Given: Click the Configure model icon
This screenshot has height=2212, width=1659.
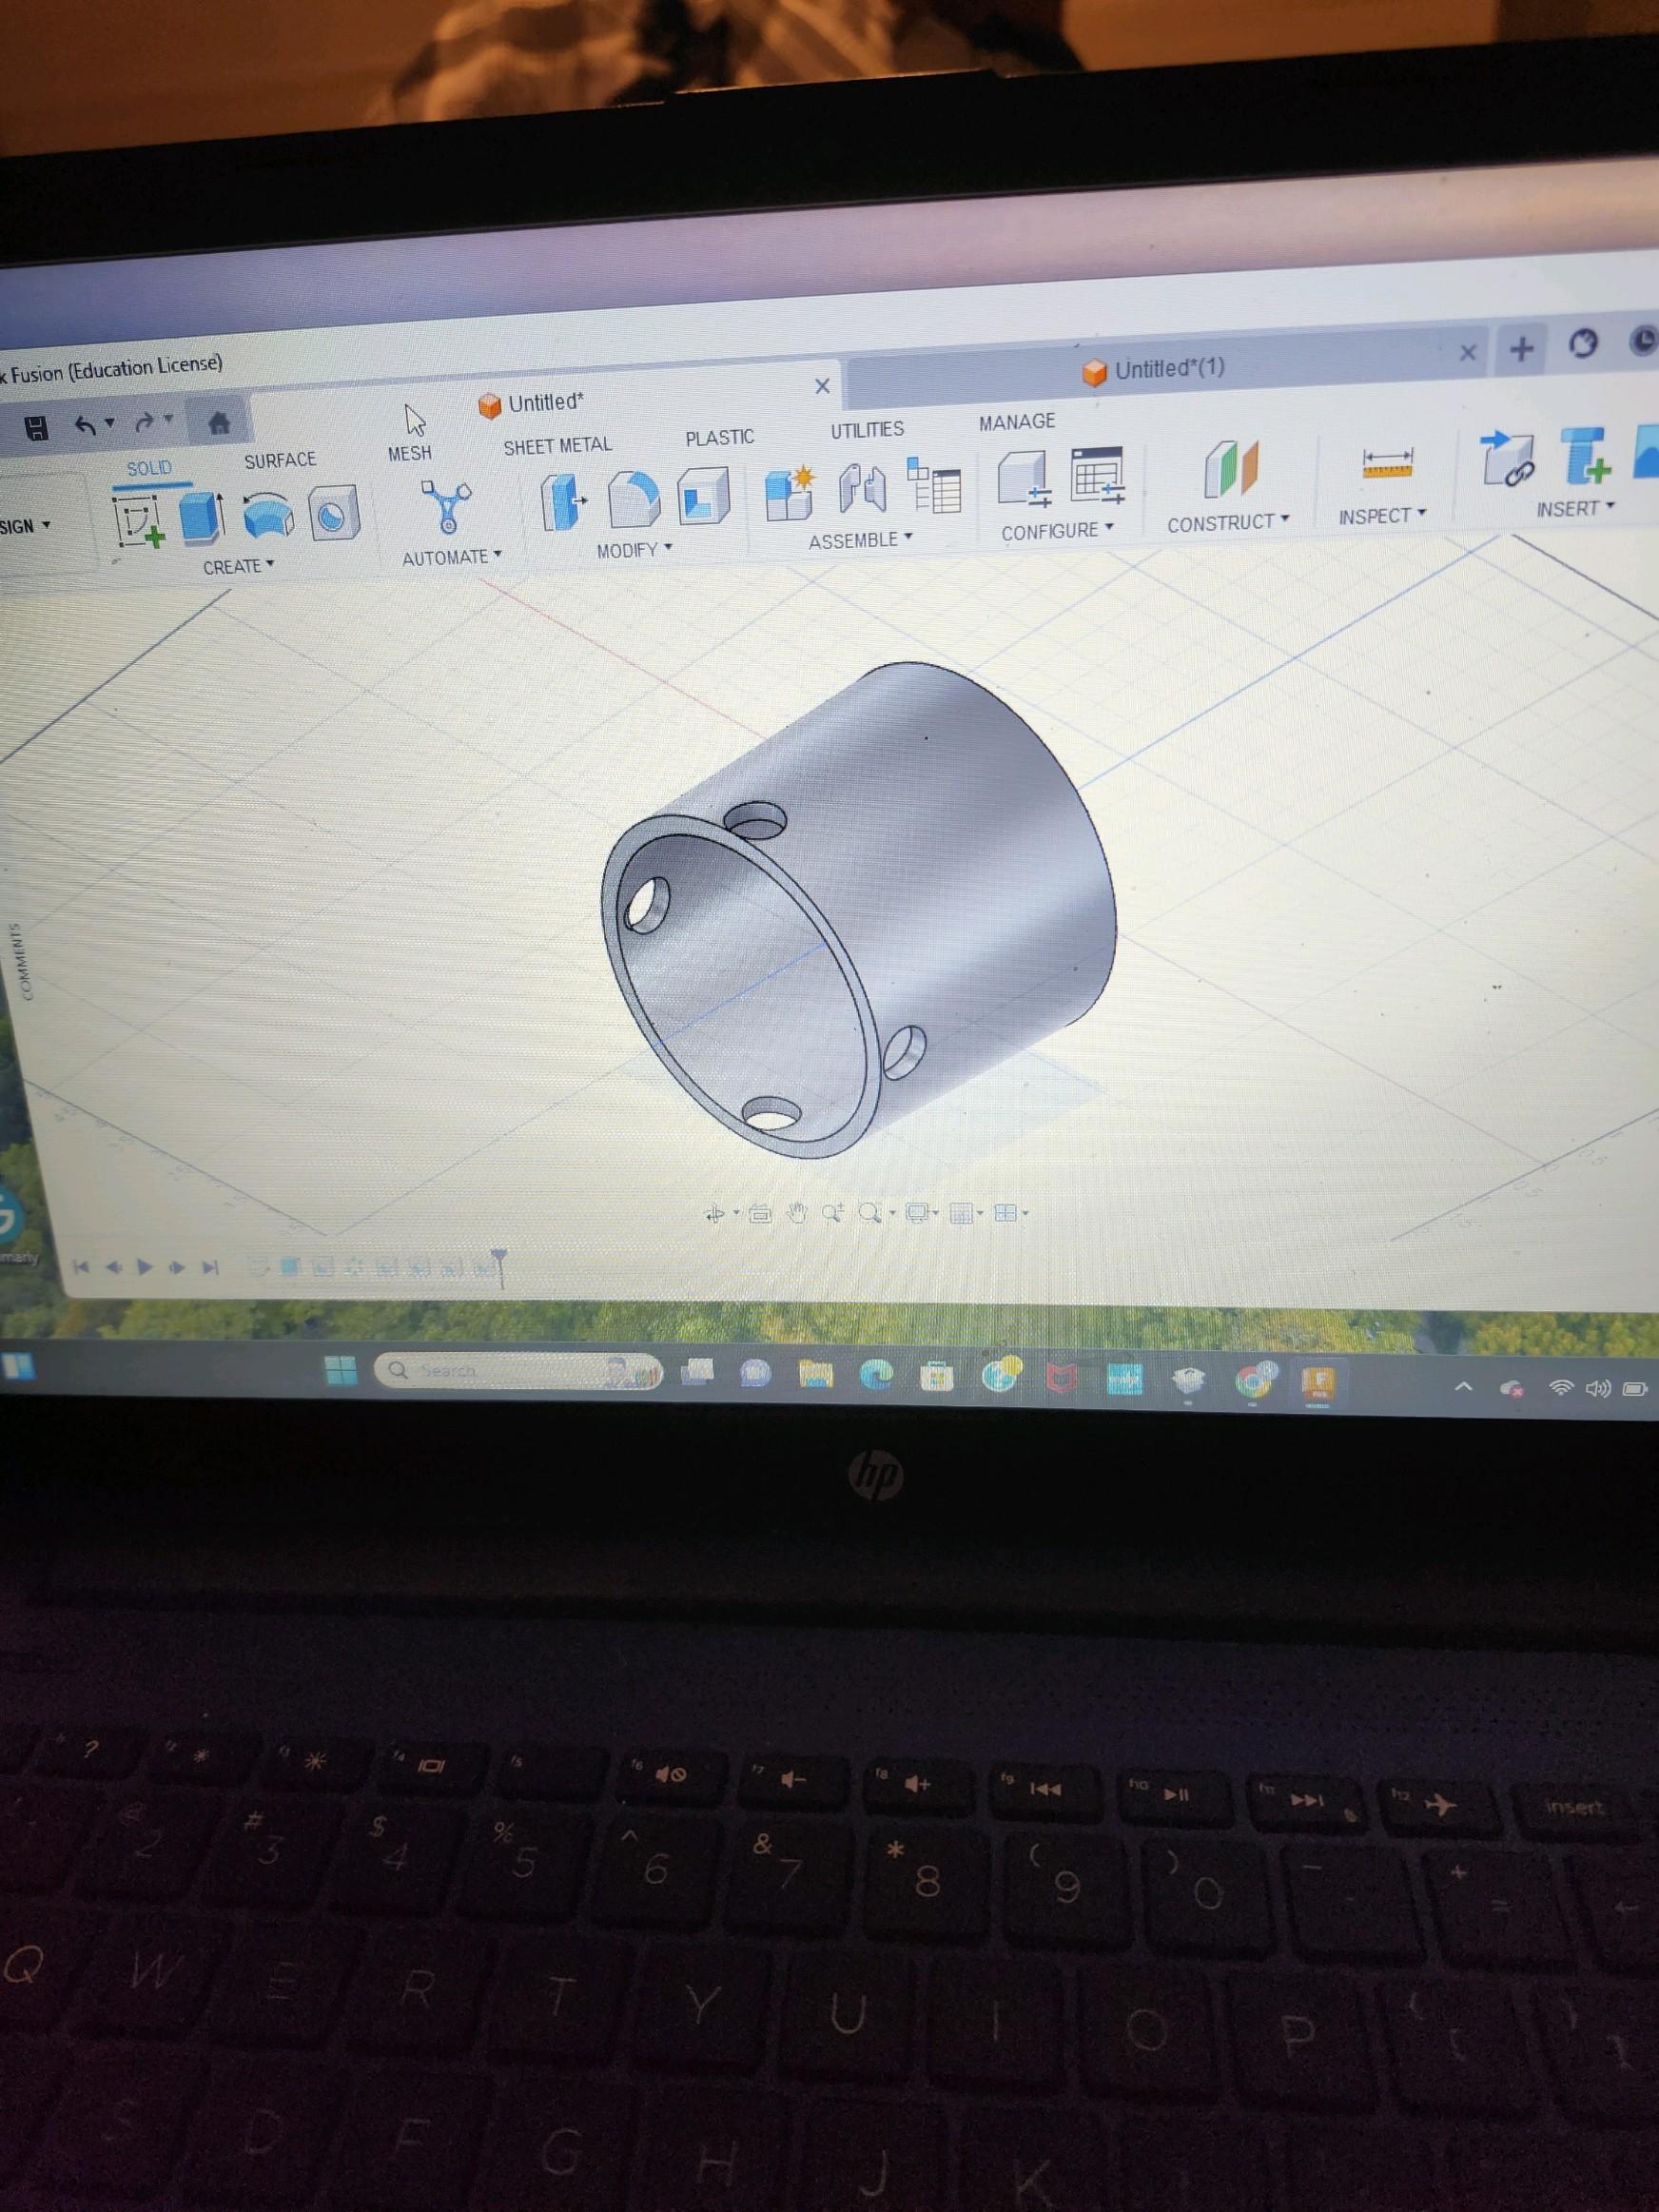Looking at the screenshot, I should click(1025, 478).
